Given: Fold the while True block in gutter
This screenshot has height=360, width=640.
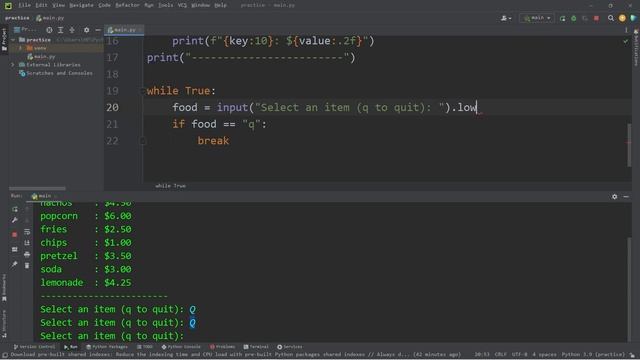Looking at the screenshot, I should coord(143,91).
